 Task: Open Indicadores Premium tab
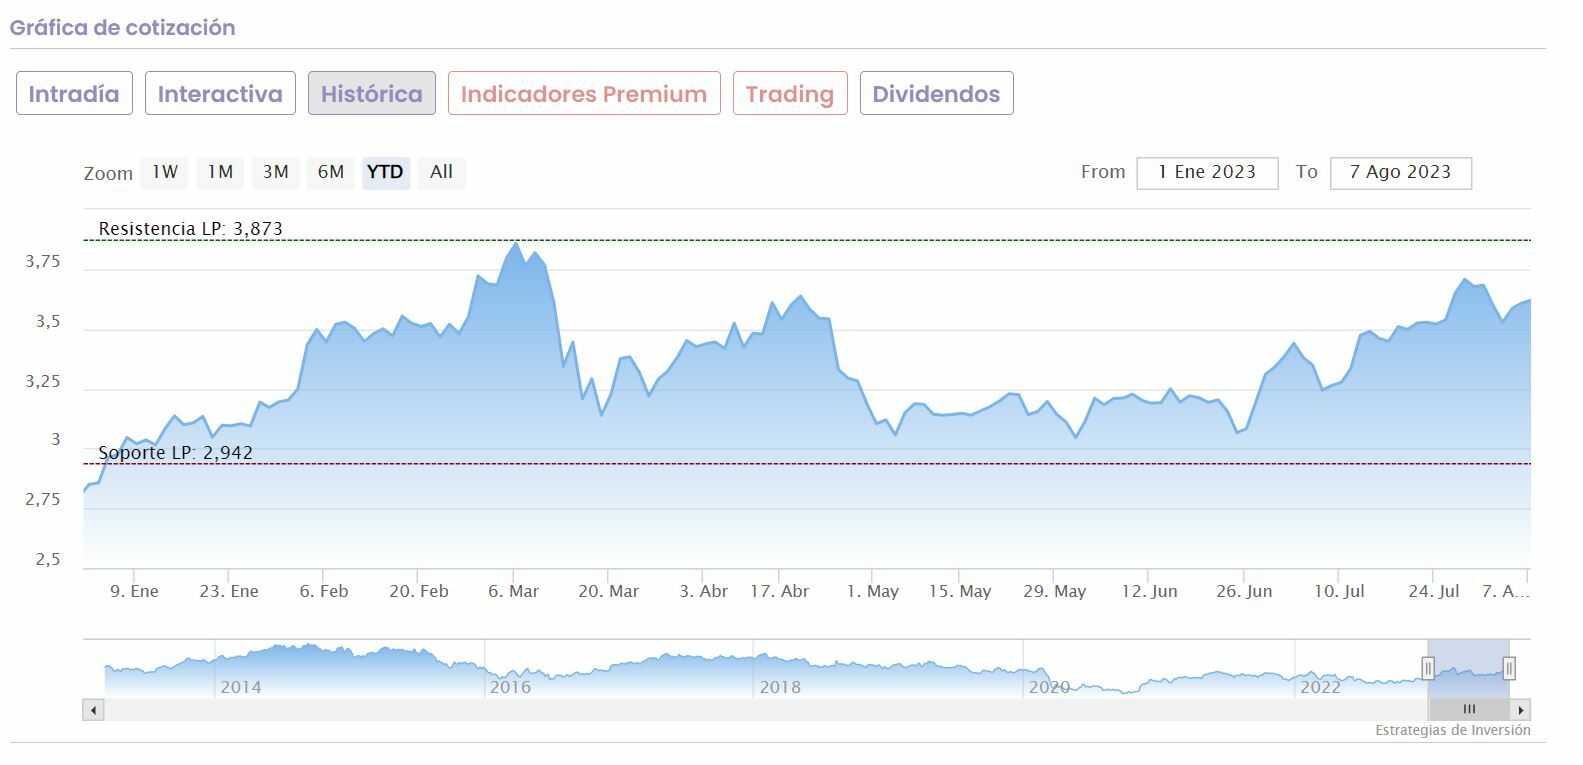[584, 93]
